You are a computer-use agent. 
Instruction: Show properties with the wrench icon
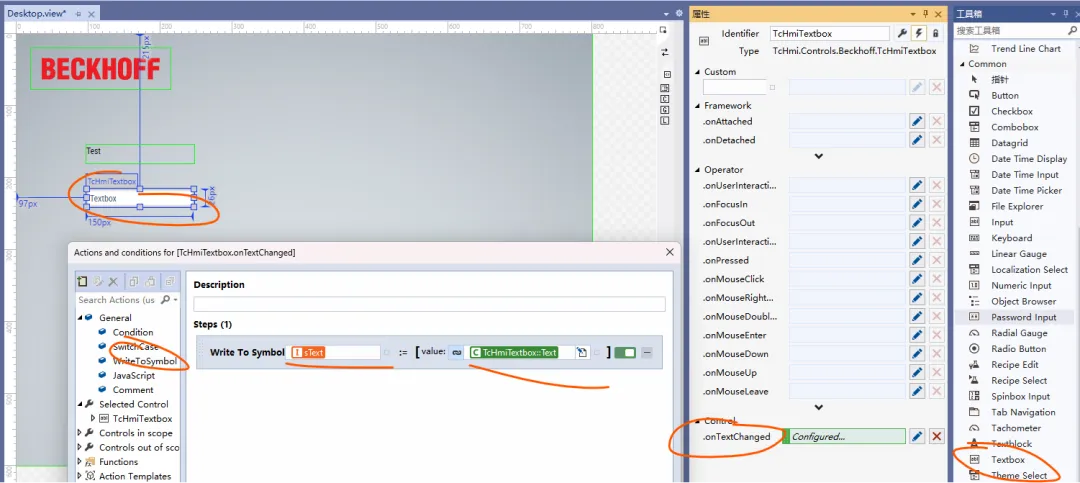902,33
